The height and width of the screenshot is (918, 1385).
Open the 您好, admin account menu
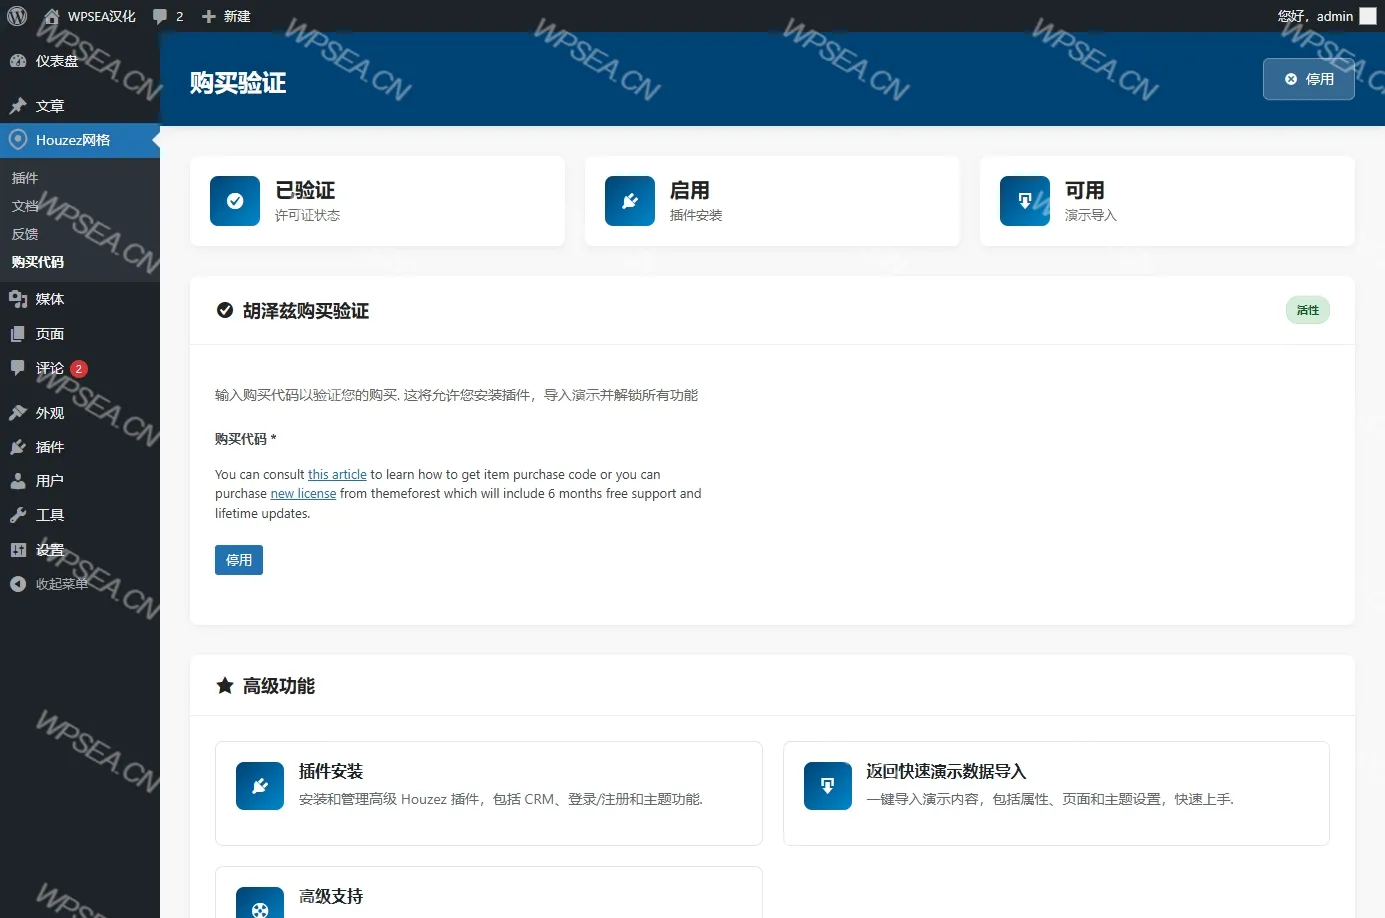1327,16
